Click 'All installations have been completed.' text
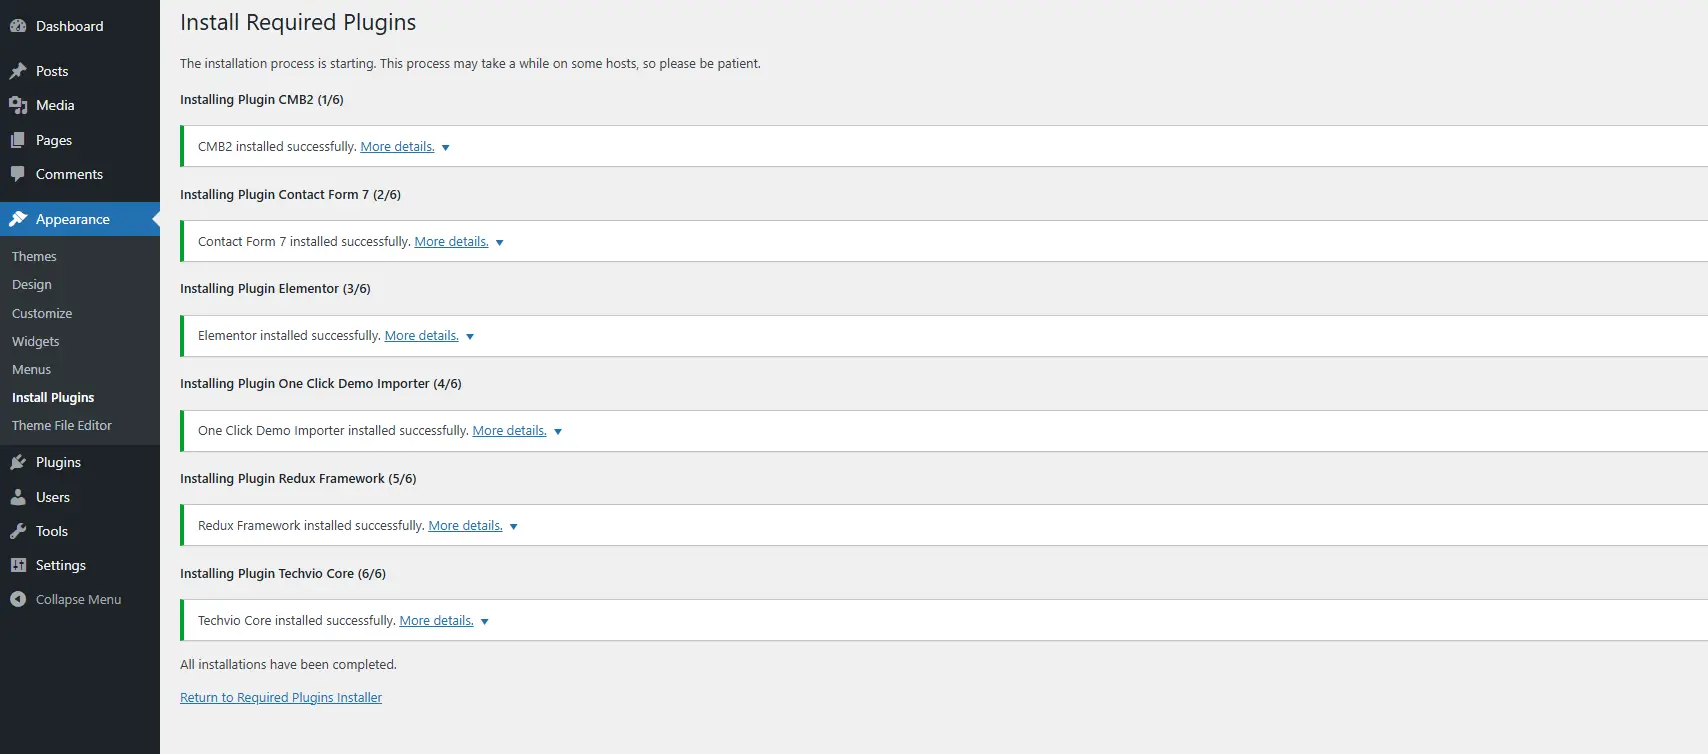This screenshot has width=1708, height=754. pos(288,664)
